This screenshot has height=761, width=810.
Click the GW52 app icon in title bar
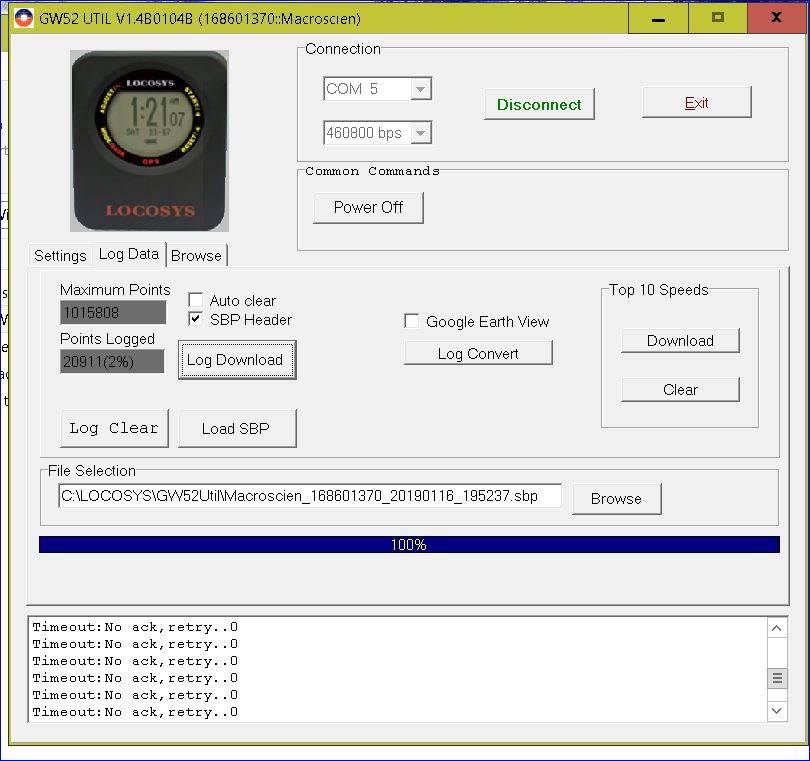22,18
